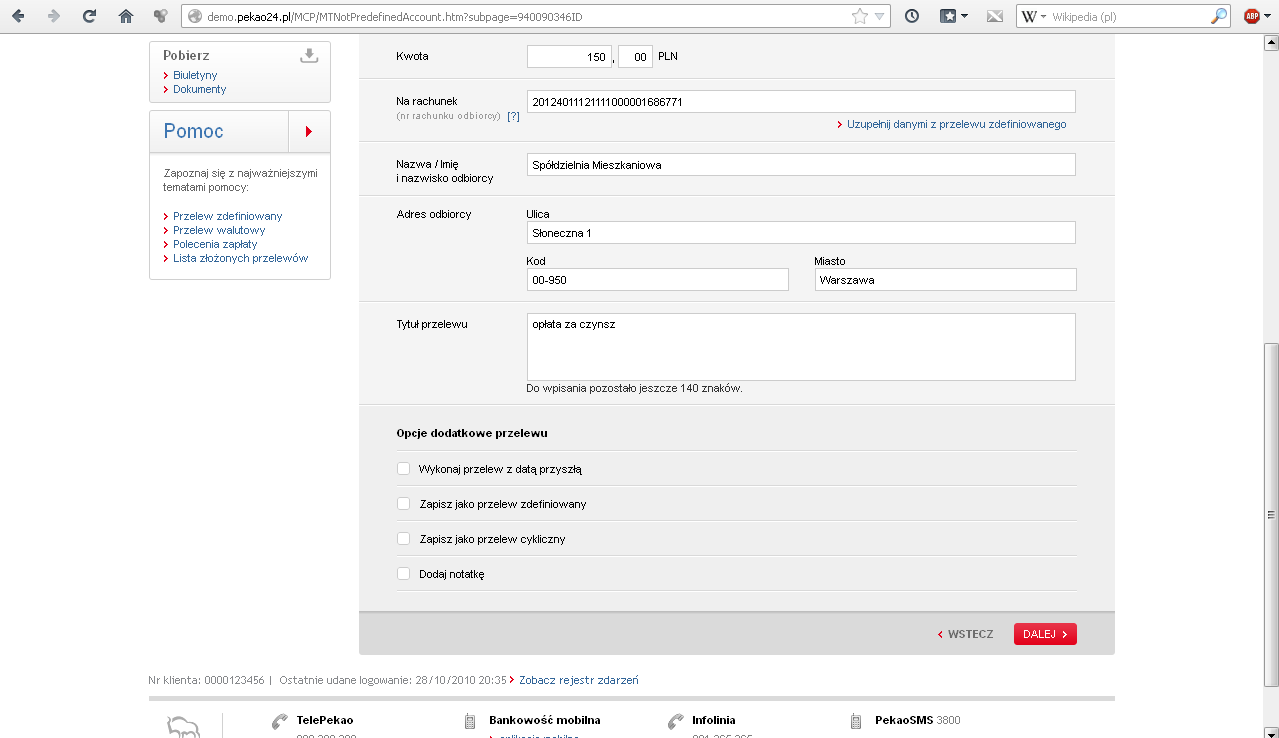Click the Na rachunek account number field
This screenshot has height=738, width=1279.
tap(801, 102)
